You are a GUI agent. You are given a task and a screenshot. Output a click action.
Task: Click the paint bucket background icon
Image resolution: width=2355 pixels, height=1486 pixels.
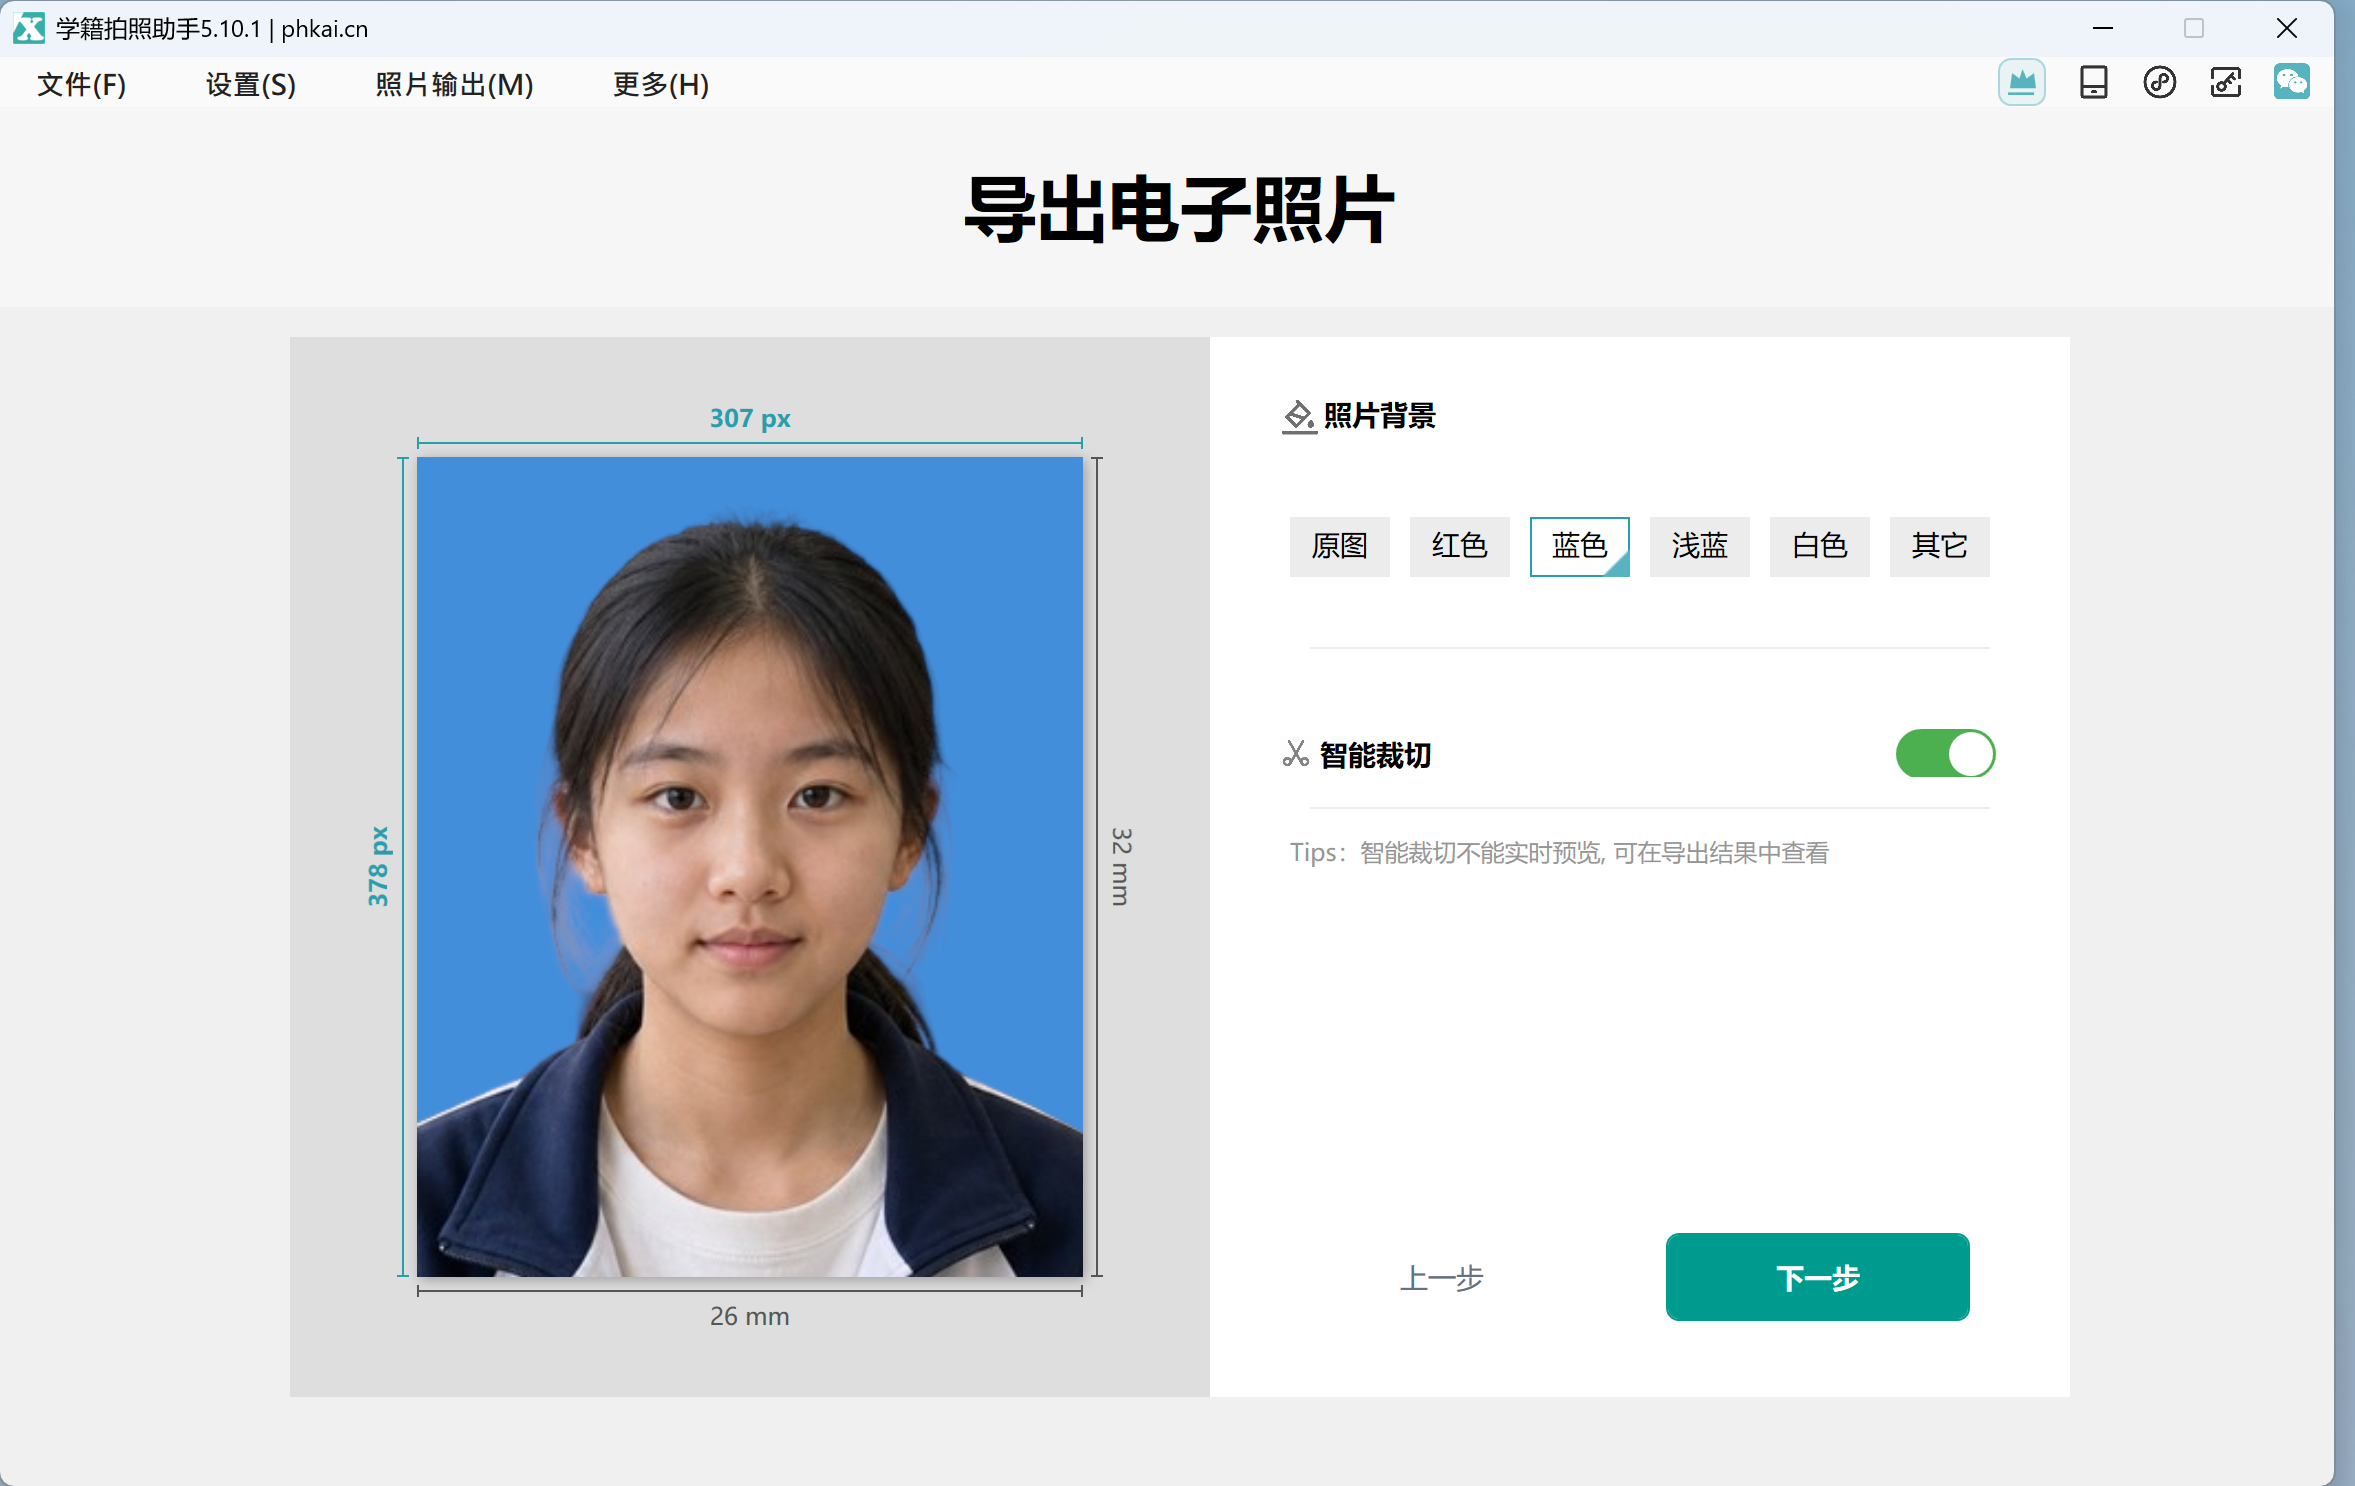tap(1298, 417)
